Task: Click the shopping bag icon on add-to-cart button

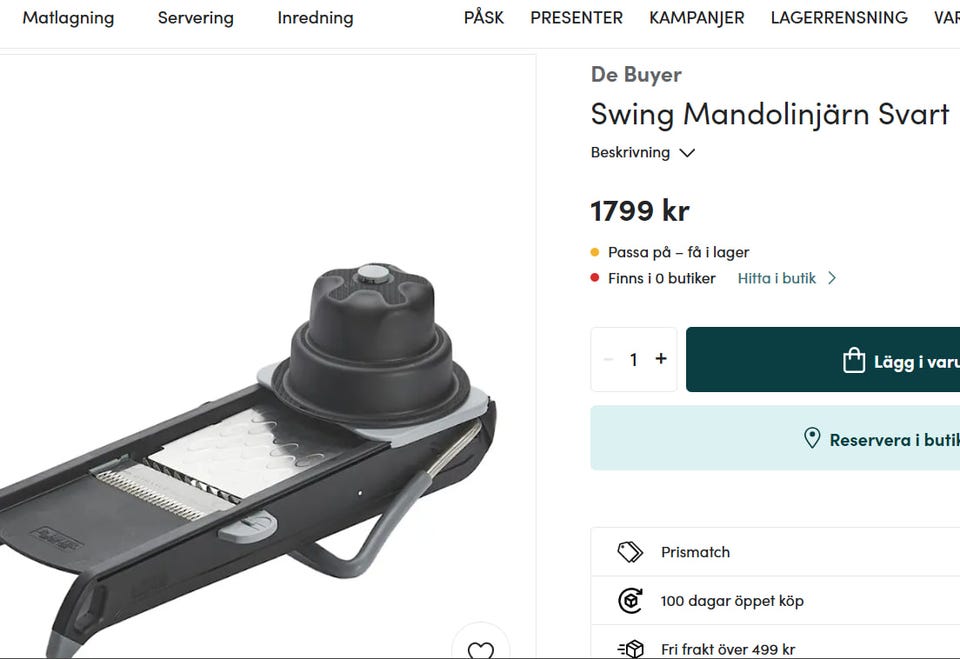Action: [x=854, y=360]
